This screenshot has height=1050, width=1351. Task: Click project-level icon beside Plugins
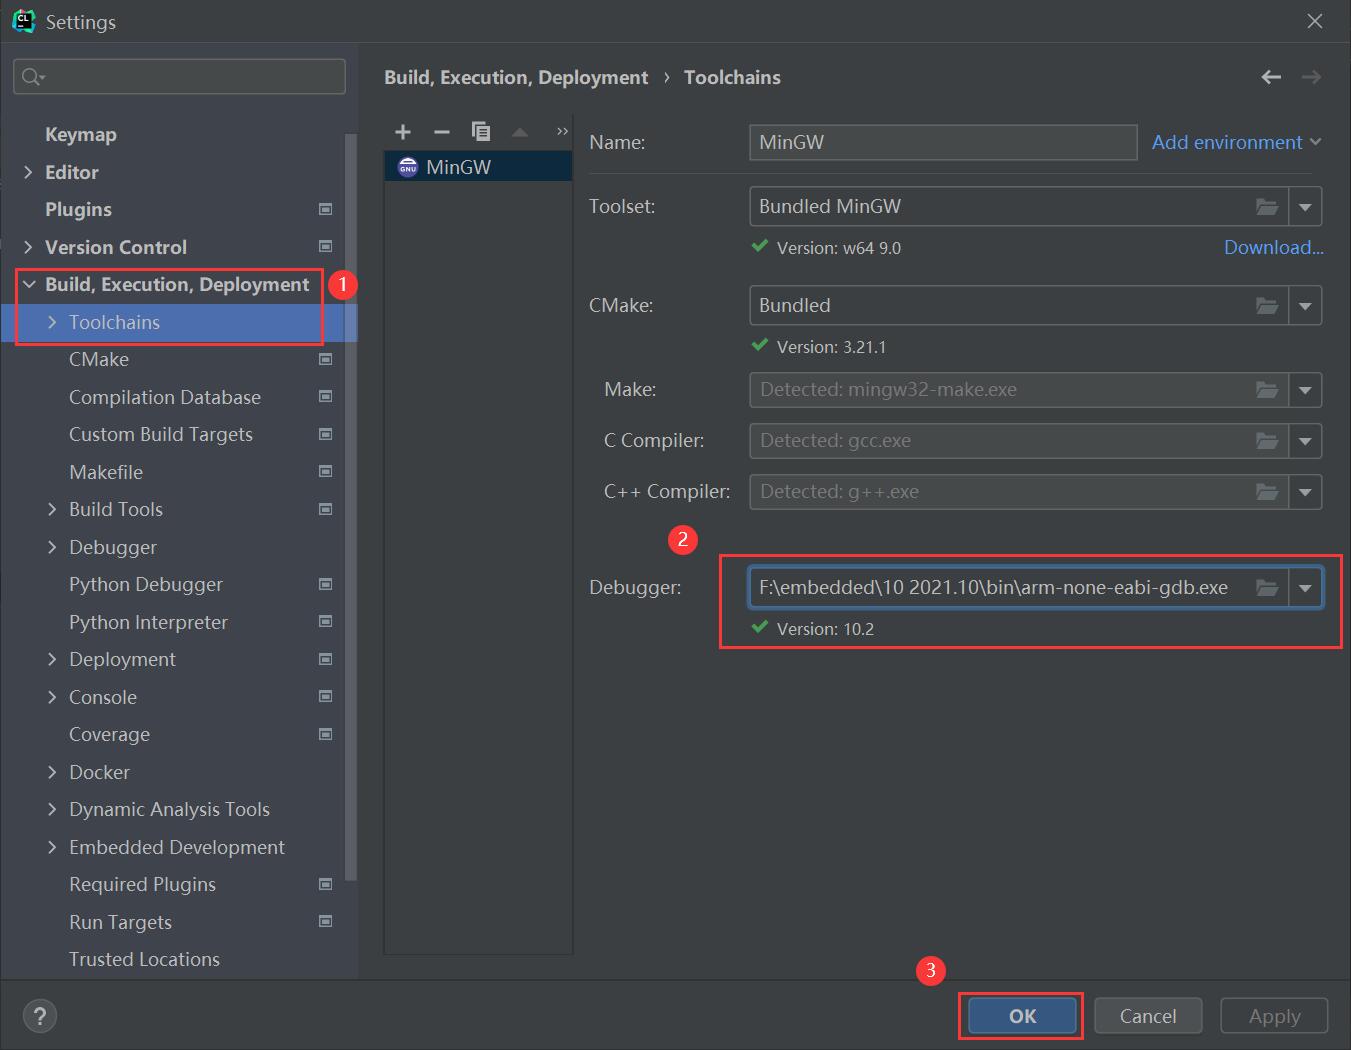pos(325,209)
